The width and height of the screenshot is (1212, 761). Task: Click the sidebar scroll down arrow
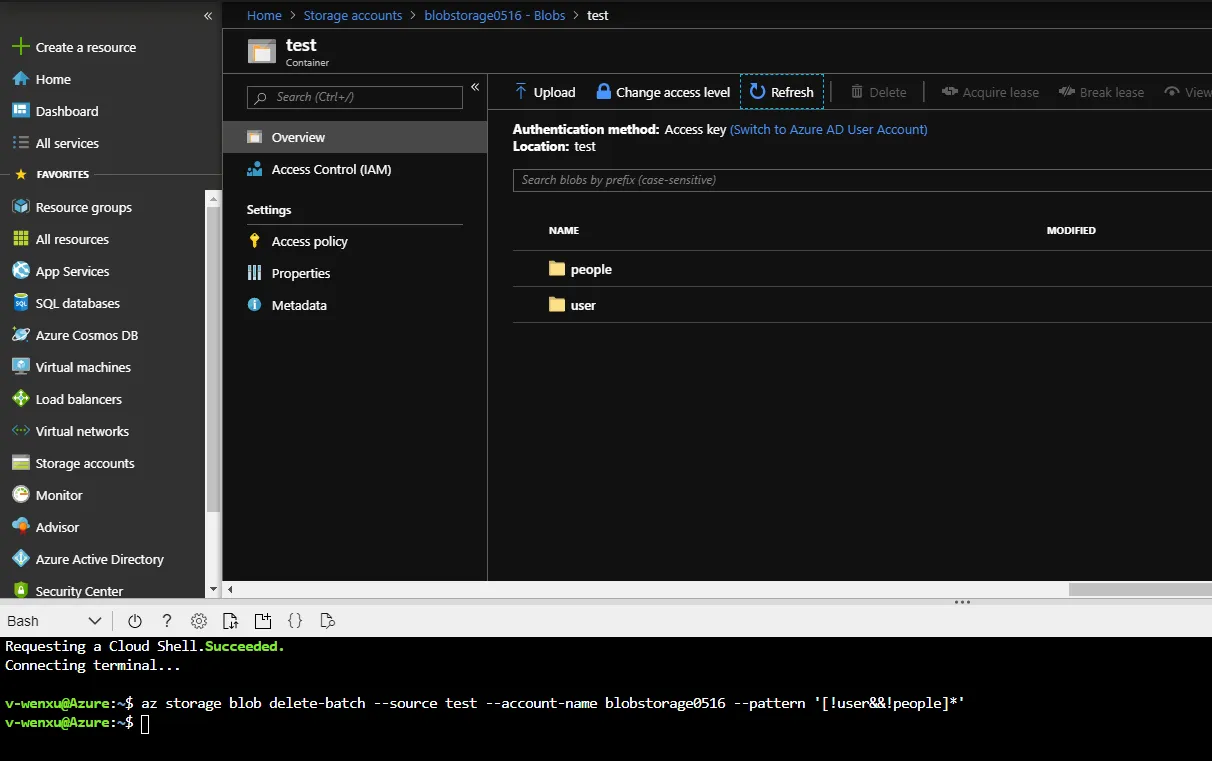[x=213, y=590]
